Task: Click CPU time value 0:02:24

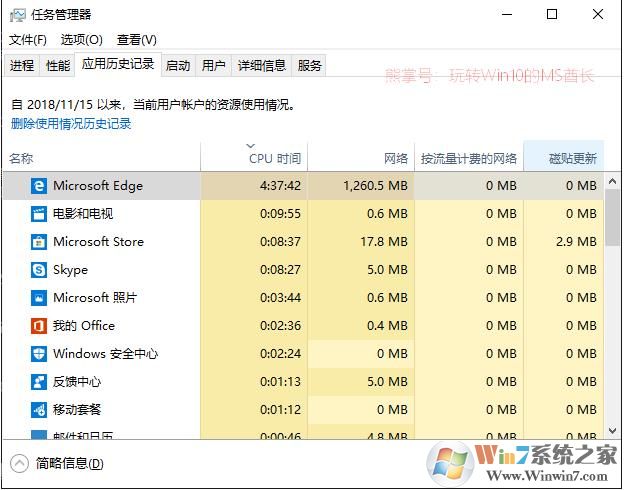Action: pos(280,353)
